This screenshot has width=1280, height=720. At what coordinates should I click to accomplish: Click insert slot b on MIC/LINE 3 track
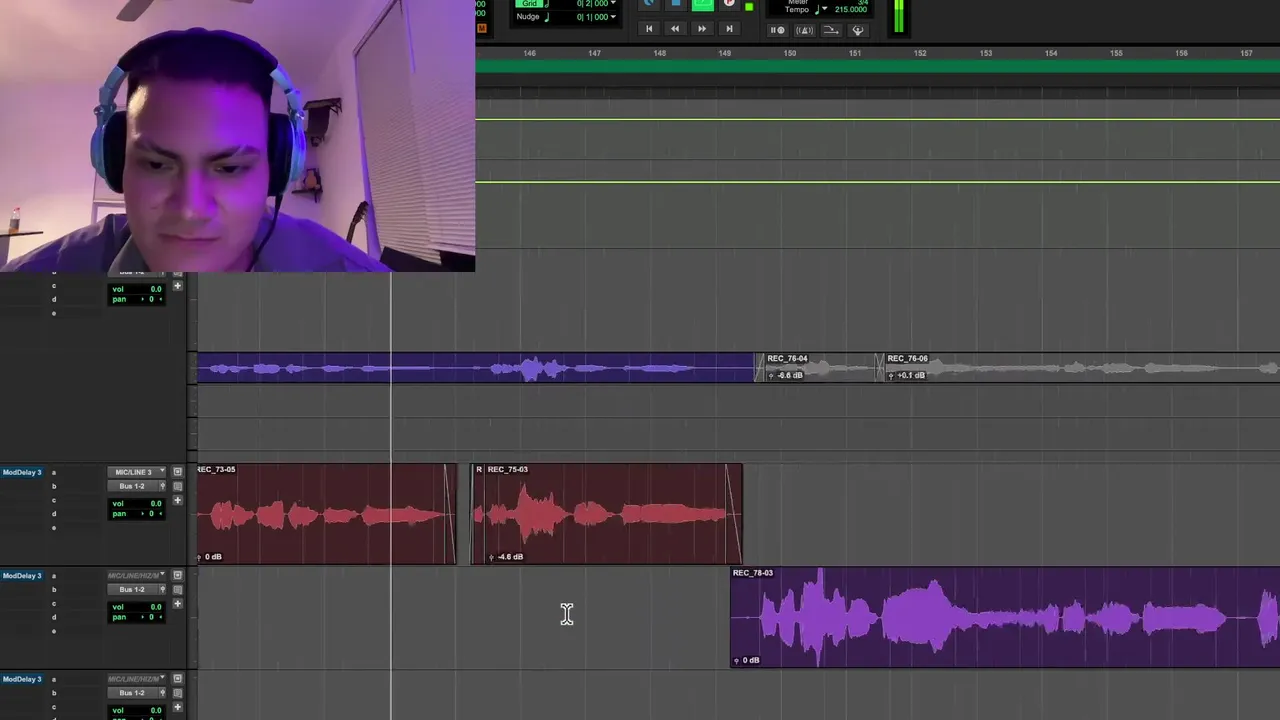point(54,486)
